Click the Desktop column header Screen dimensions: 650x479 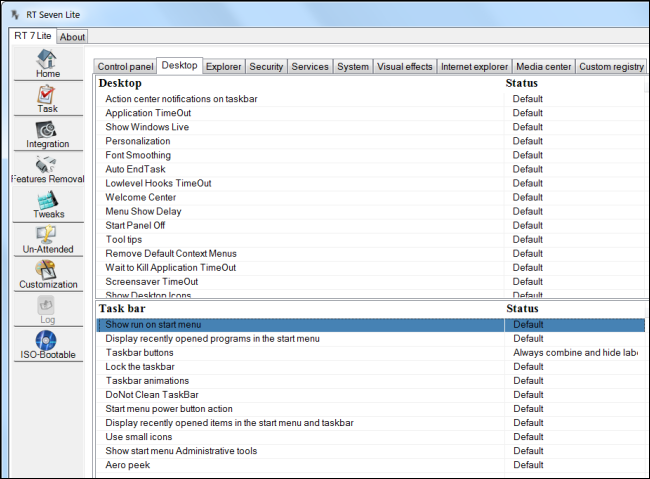click(120, 83)
